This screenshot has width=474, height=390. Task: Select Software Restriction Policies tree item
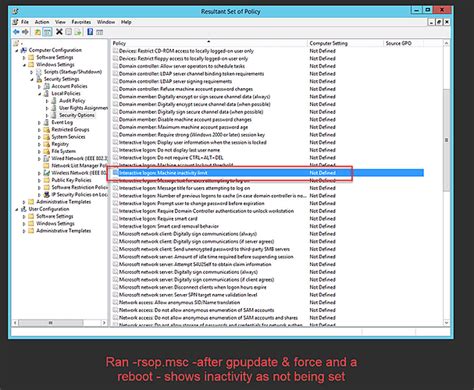point(80,187)
